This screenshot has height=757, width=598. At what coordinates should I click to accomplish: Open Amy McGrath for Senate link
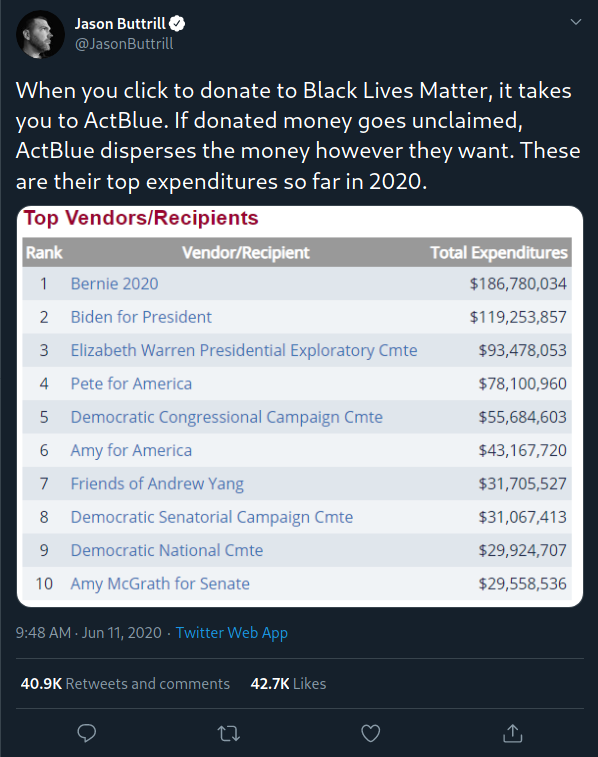tap(160, 584)
